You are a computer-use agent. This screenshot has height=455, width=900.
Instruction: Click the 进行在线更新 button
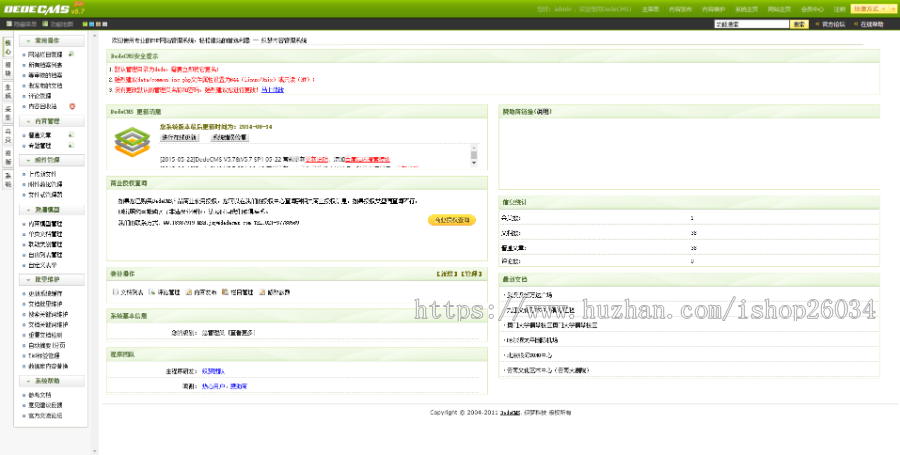pyautogui.click(x=179, y=138)
